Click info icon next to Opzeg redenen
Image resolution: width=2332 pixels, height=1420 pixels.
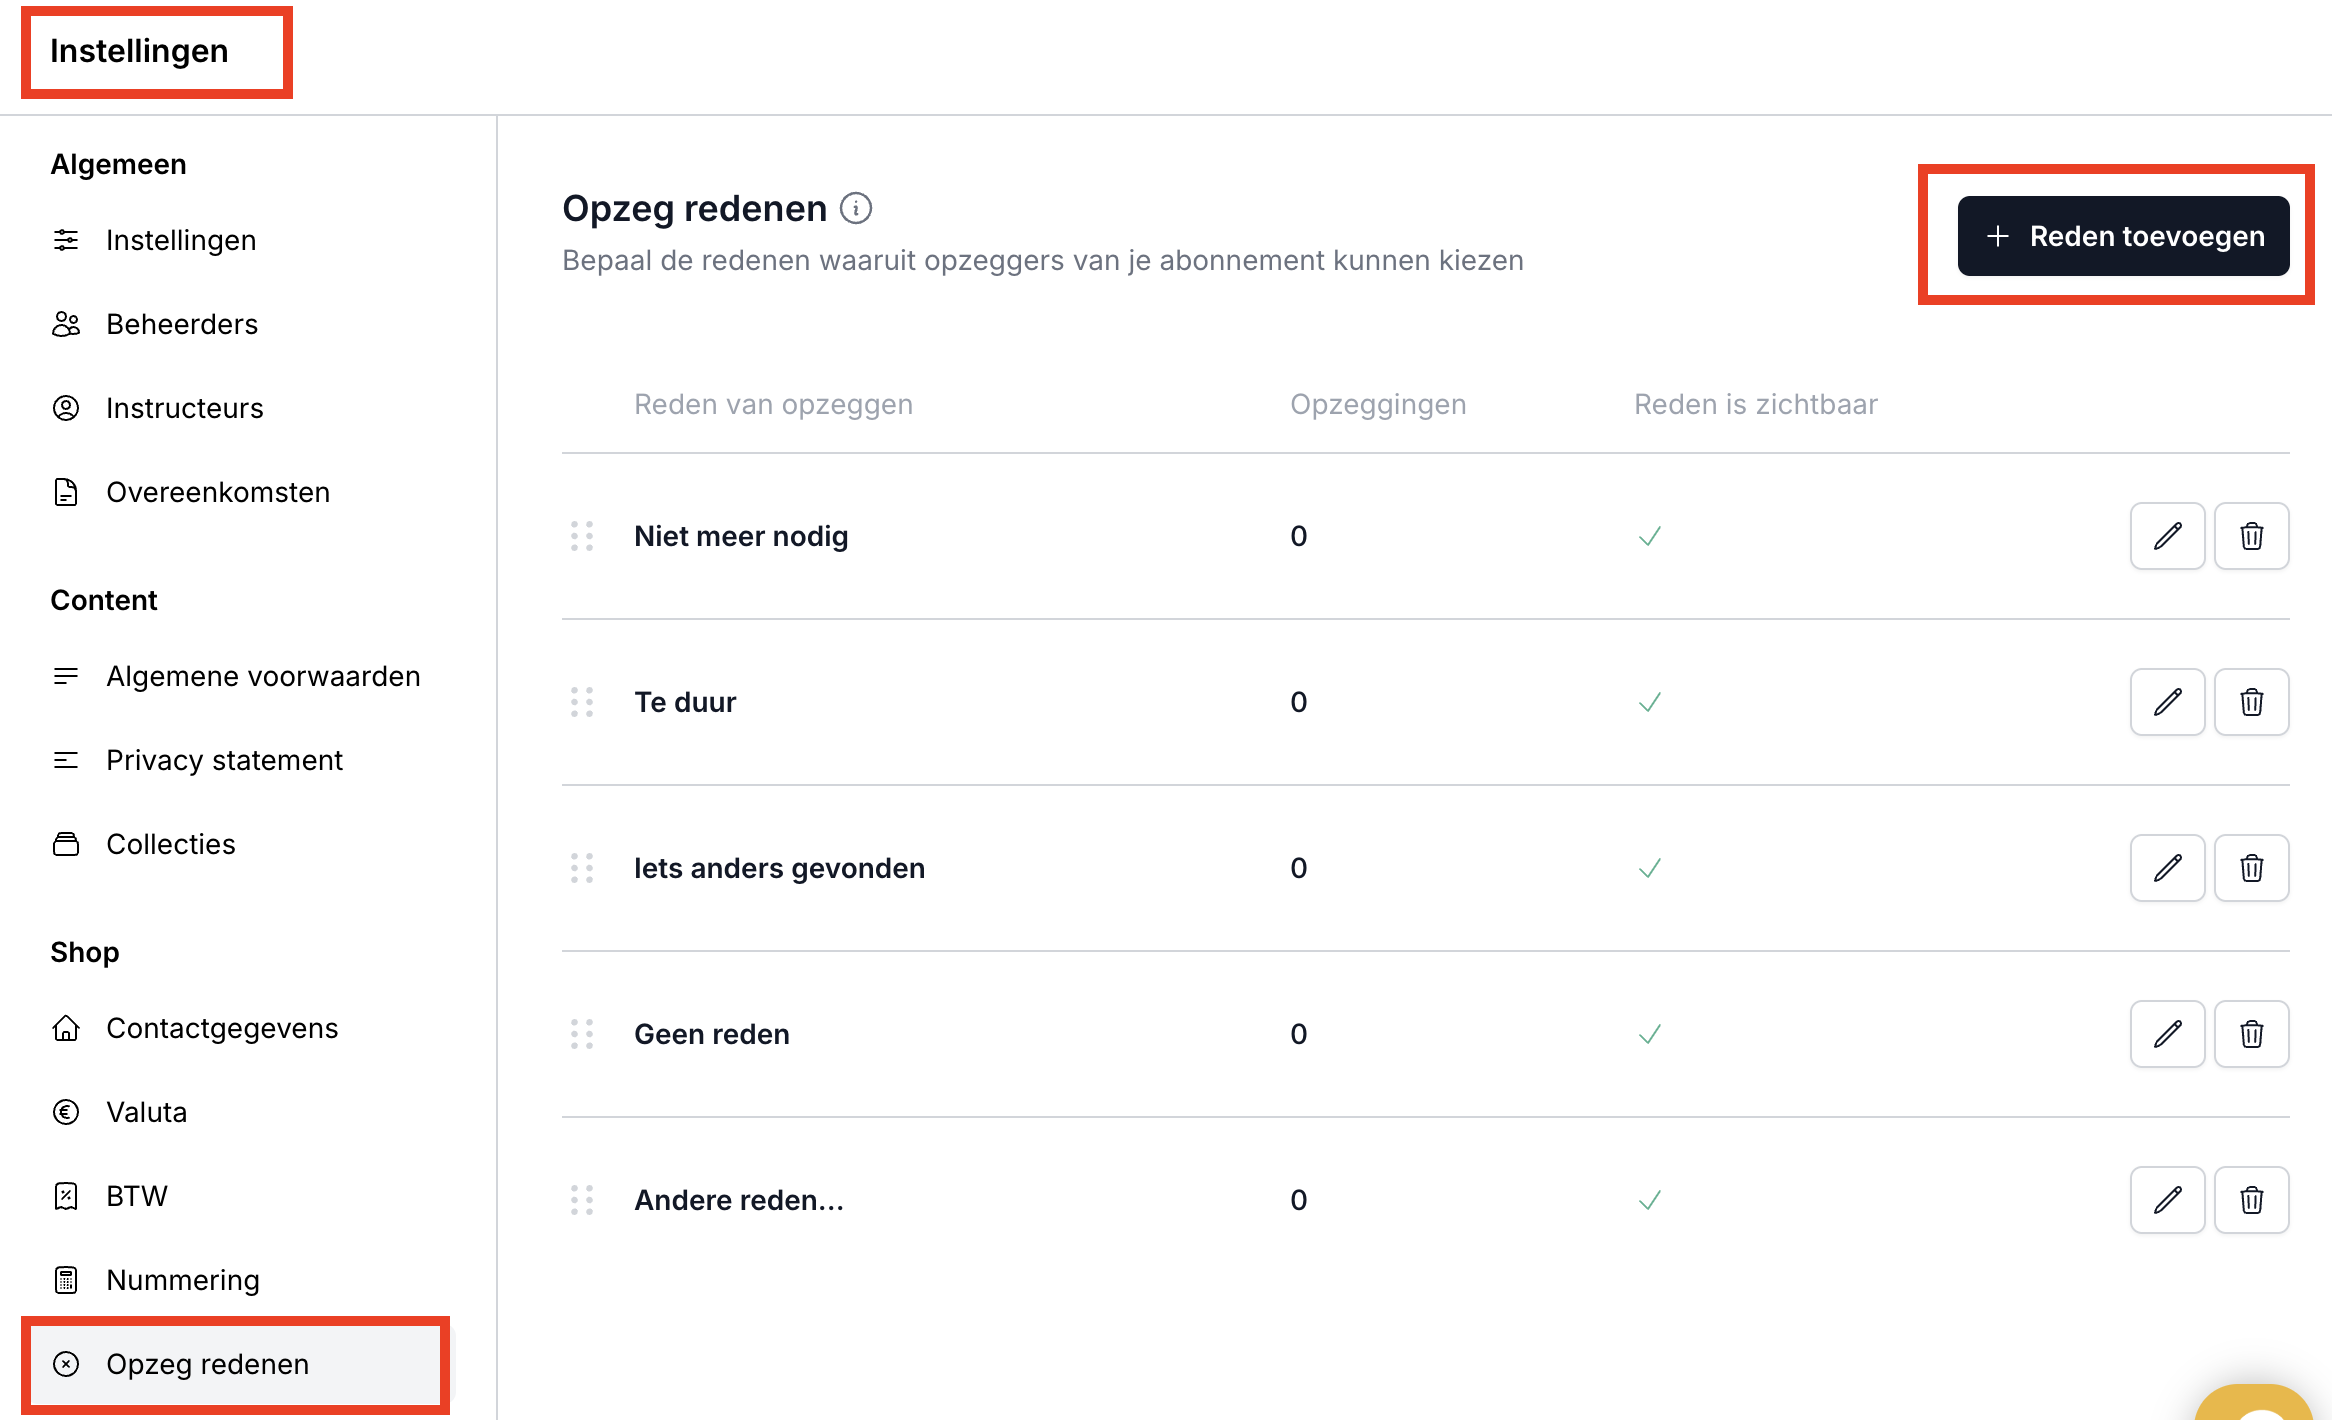click(856, 208)
